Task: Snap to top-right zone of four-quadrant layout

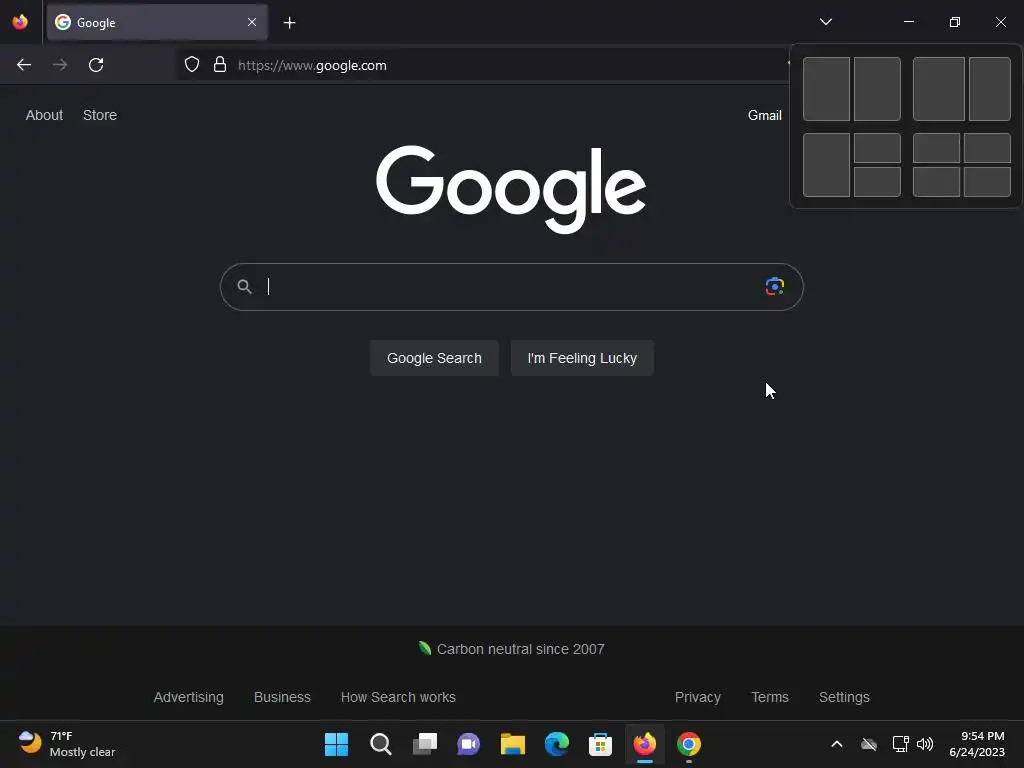Action: click(987, 148)
